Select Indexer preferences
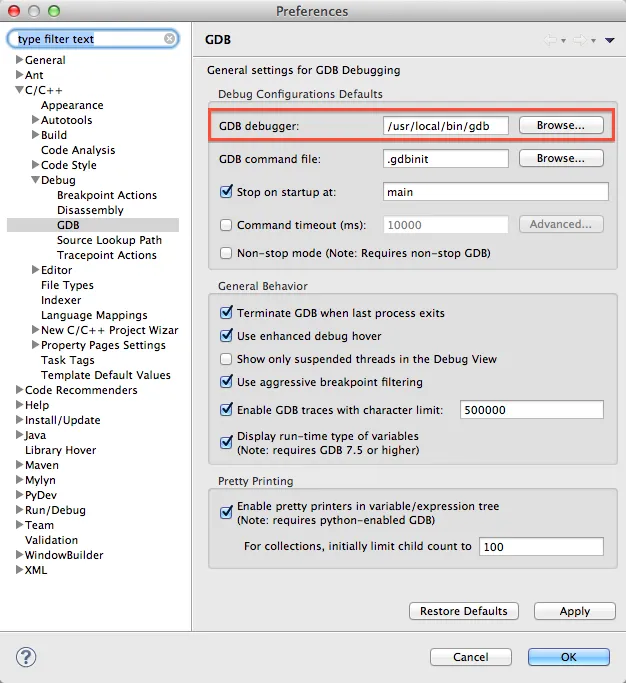Viewport: 626px width, 683px height. point(61,300)
